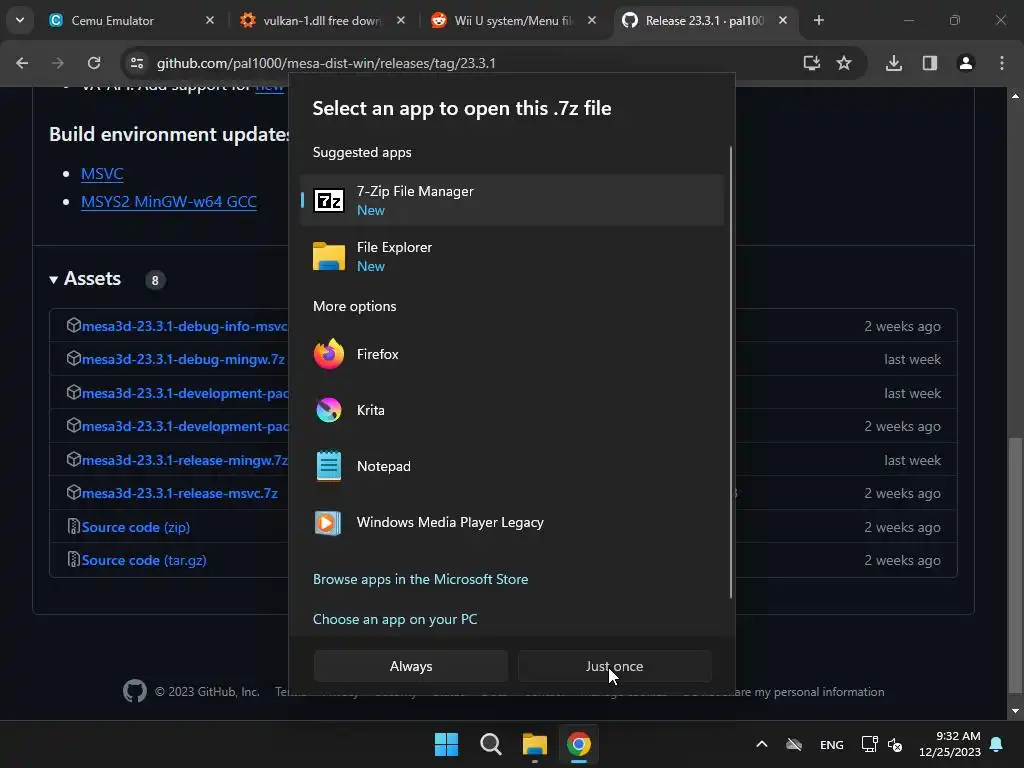Screen dimensions: 1024x768
Task: Close the vulkan-1.dll tab
Action: click(401, 20)
